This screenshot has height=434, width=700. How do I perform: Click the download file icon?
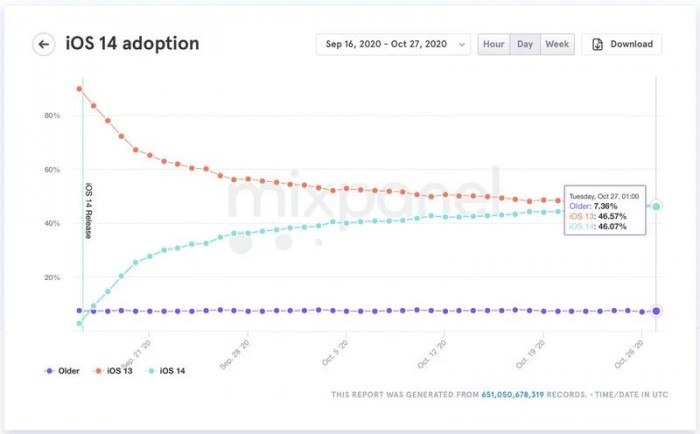(597, 44)
